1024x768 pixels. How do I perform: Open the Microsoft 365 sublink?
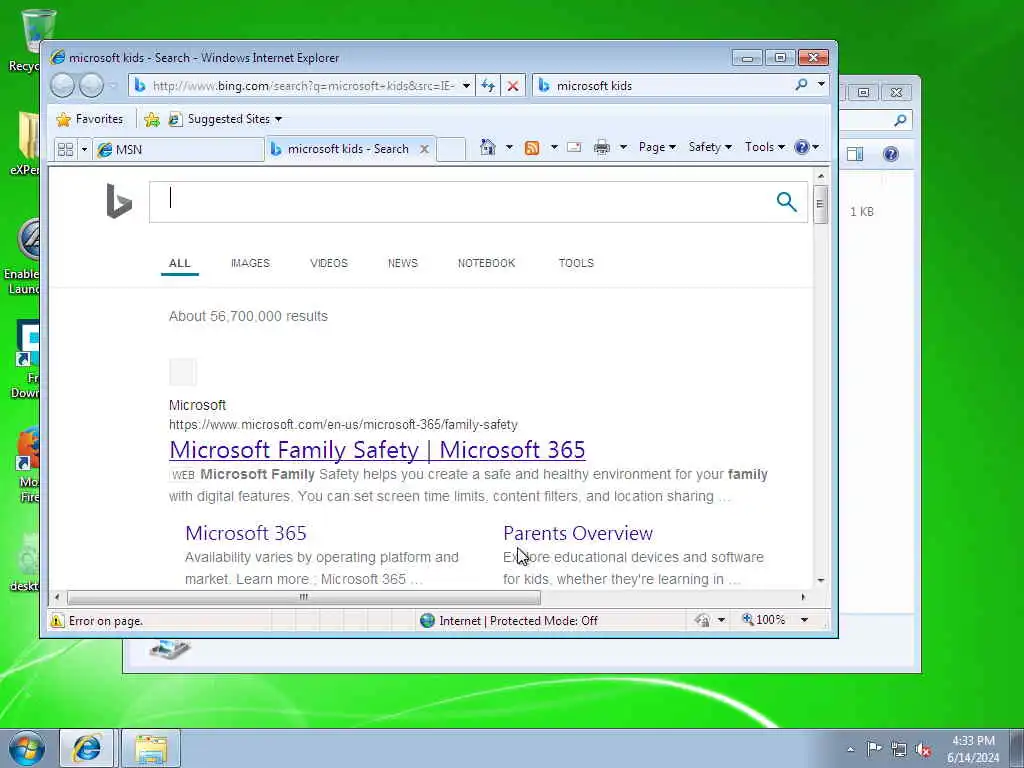point(246,533)
